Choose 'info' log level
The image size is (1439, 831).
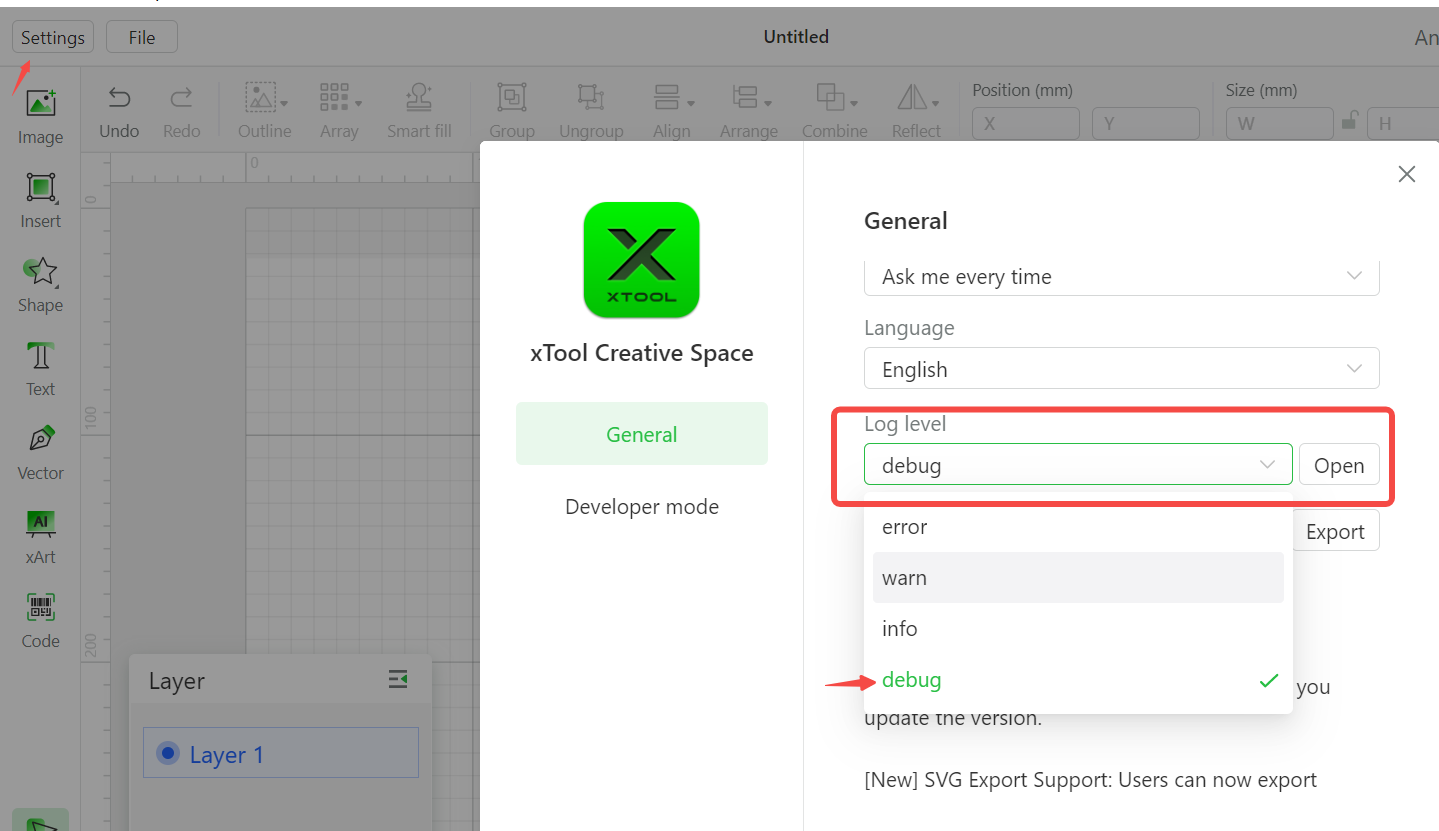tap(1078, 629)
